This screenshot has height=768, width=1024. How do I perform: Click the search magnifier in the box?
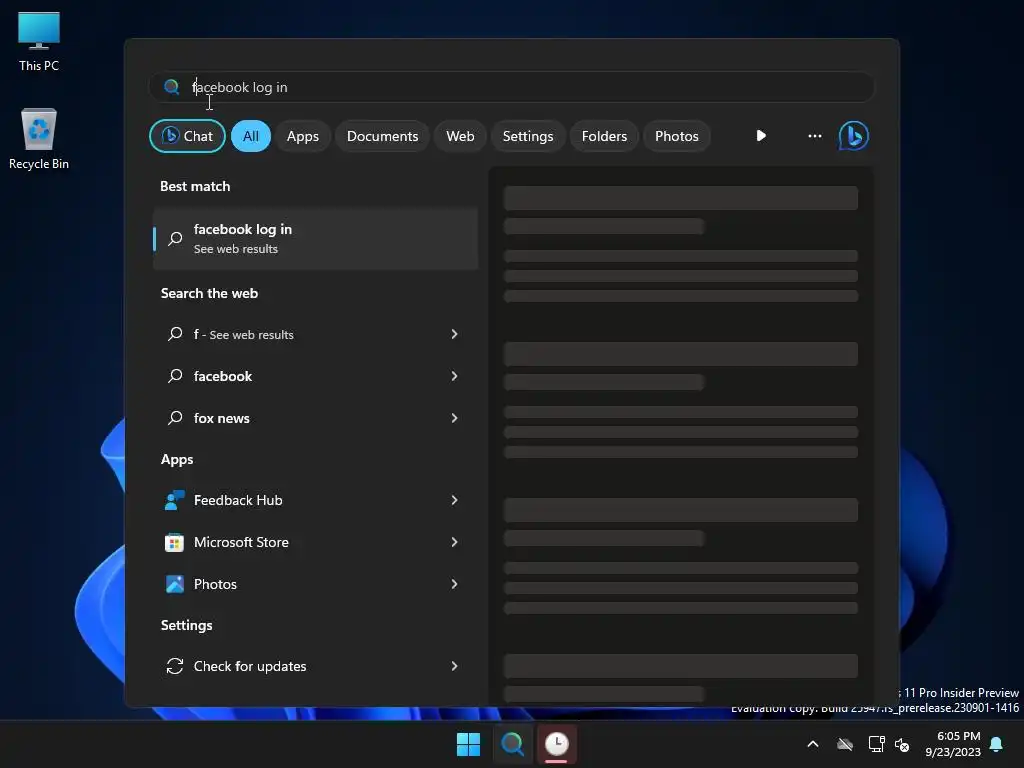[172, 87]
